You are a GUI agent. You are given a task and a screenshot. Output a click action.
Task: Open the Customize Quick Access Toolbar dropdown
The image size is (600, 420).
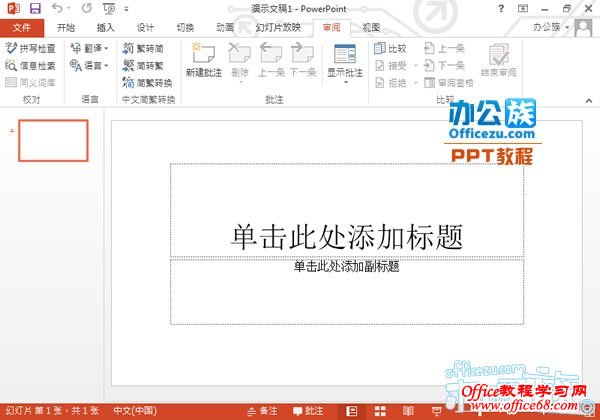pos(126,9)
